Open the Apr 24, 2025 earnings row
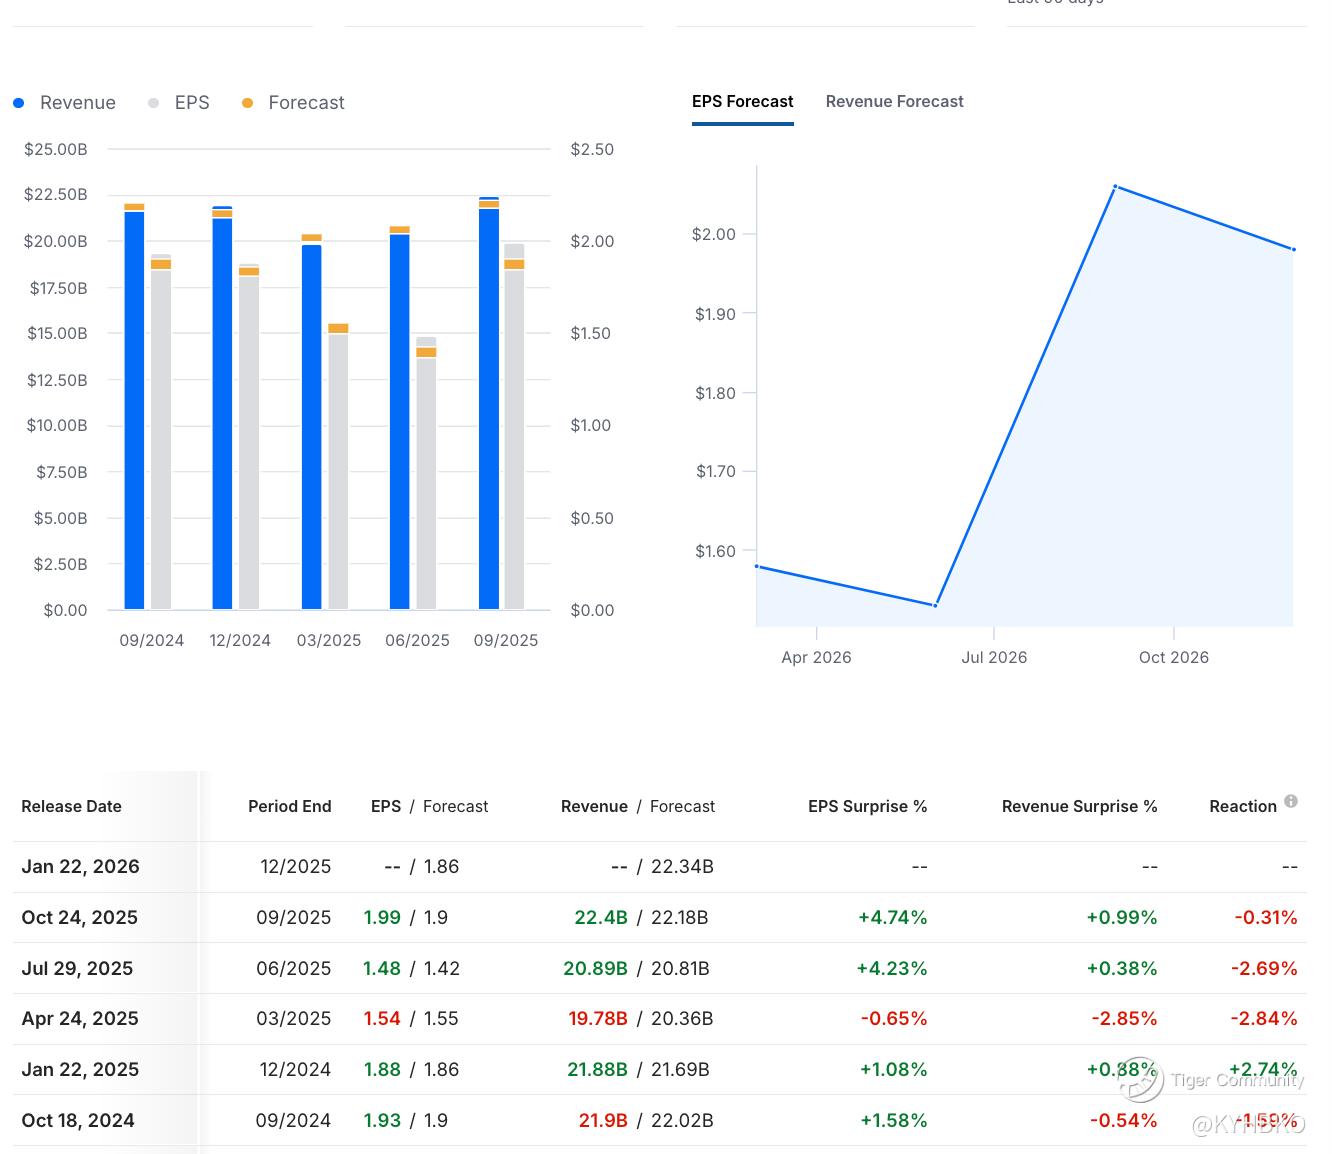 coord(80,1019)
